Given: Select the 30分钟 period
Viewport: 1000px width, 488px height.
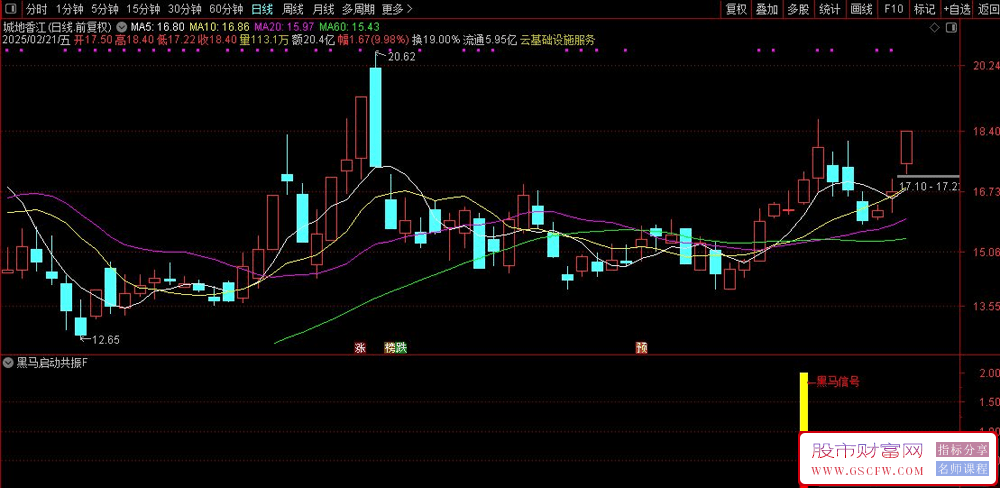Looking at the screenshot, I should (x=185, y=9).
